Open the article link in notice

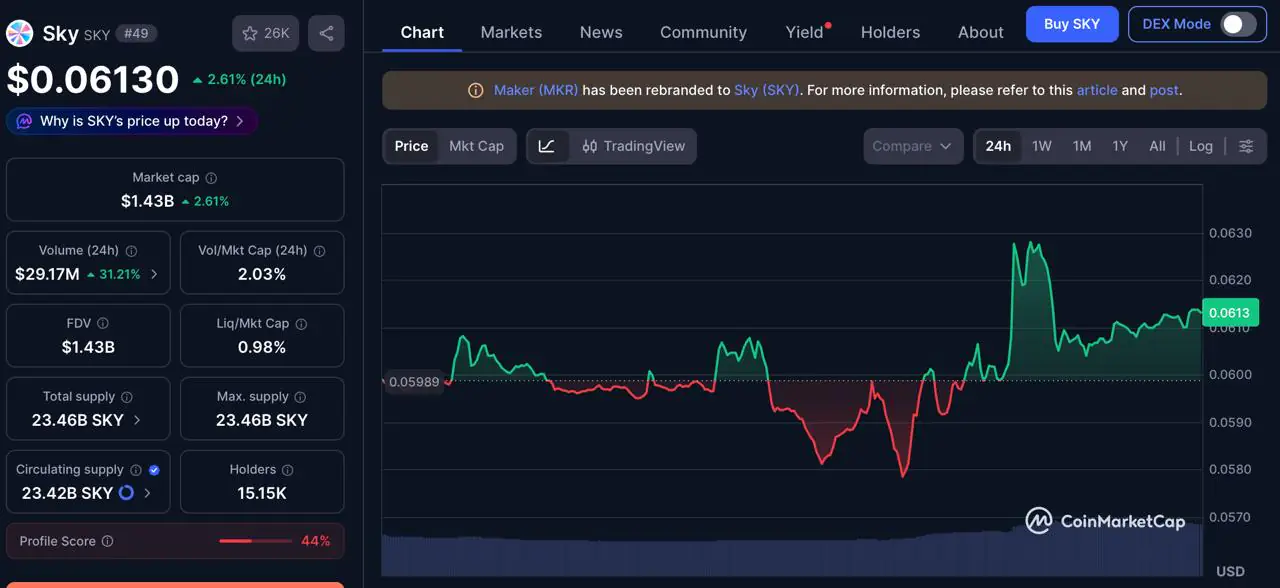click(x=1097, y=90)
